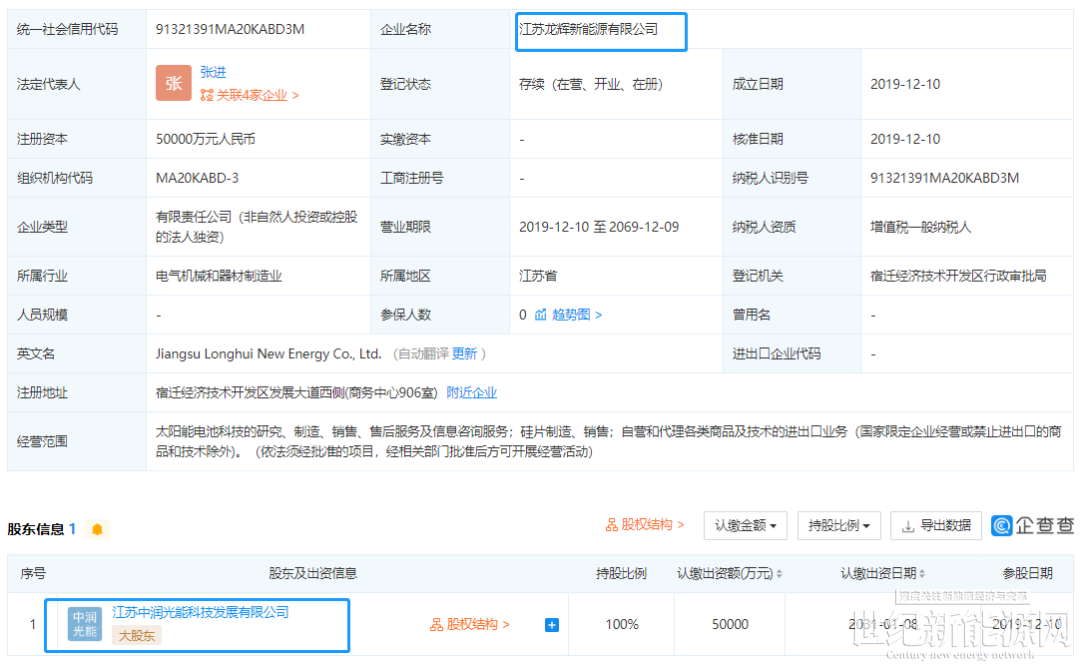1080x665 pixels.
Task: Click the 大股东 tag label
Action: pyautogui.click(x=136, y=635)
